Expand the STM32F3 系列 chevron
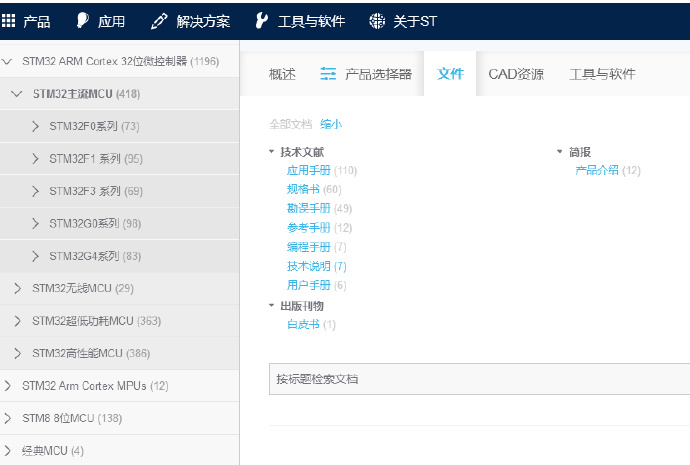690x465 pixels. 36,191
